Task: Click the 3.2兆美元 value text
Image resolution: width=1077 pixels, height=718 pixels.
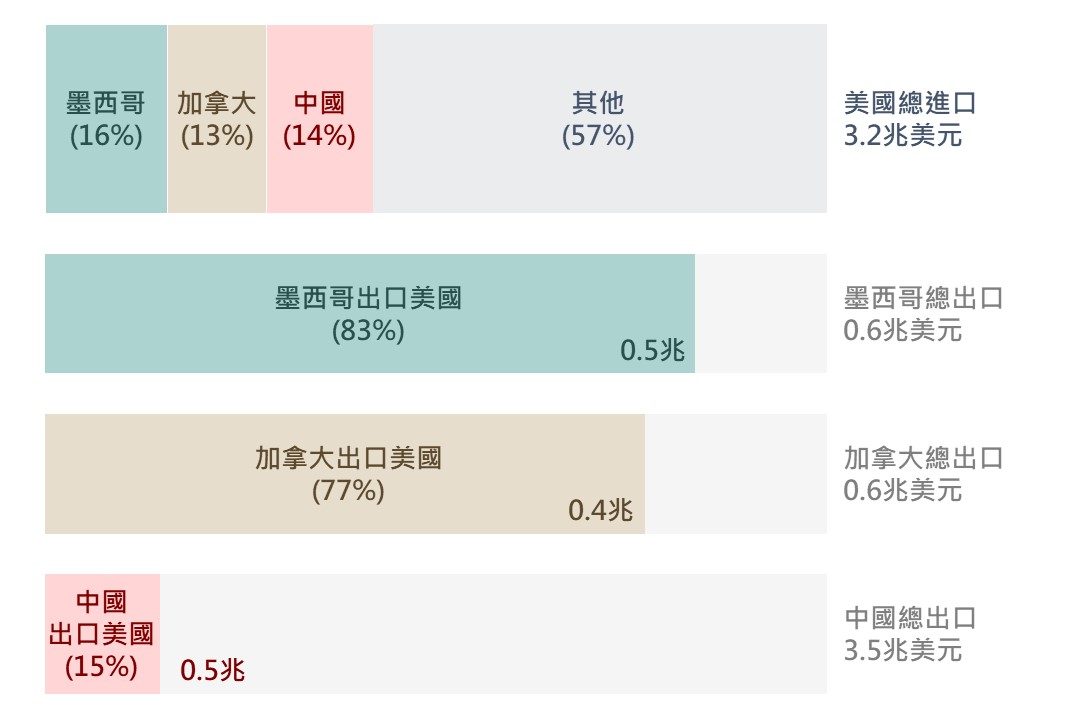Action: point(903,135)
